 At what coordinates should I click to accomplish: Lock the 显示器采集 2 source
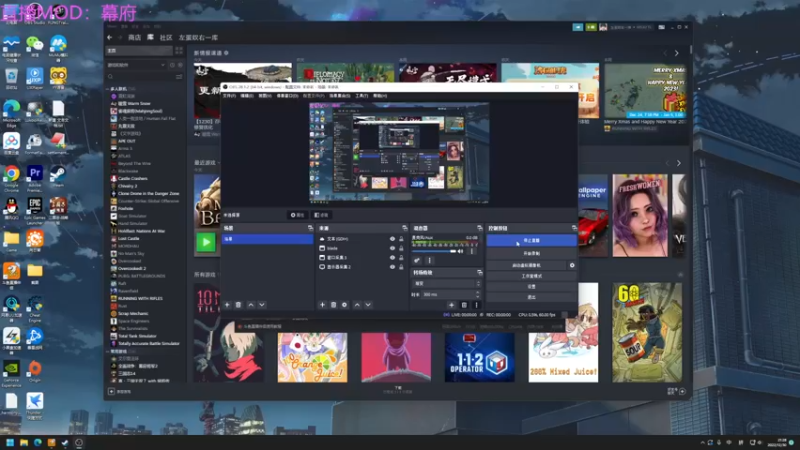coord(401,267)
